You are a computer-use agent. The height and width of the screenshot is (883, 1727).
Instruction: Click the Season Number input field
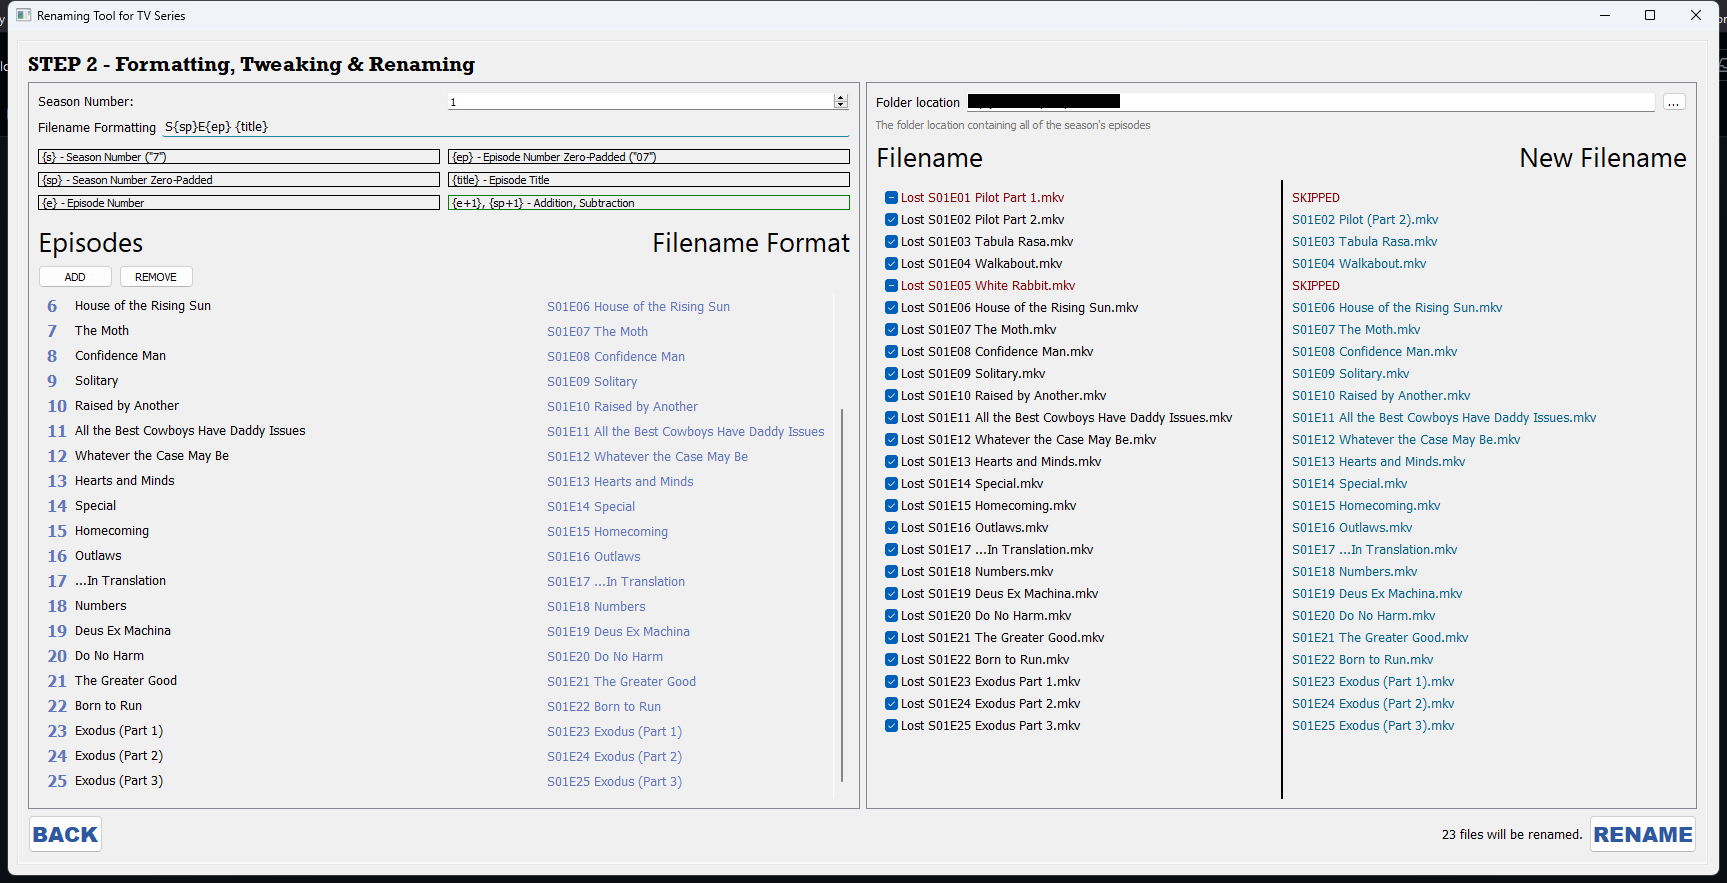(x=641, y=102)
